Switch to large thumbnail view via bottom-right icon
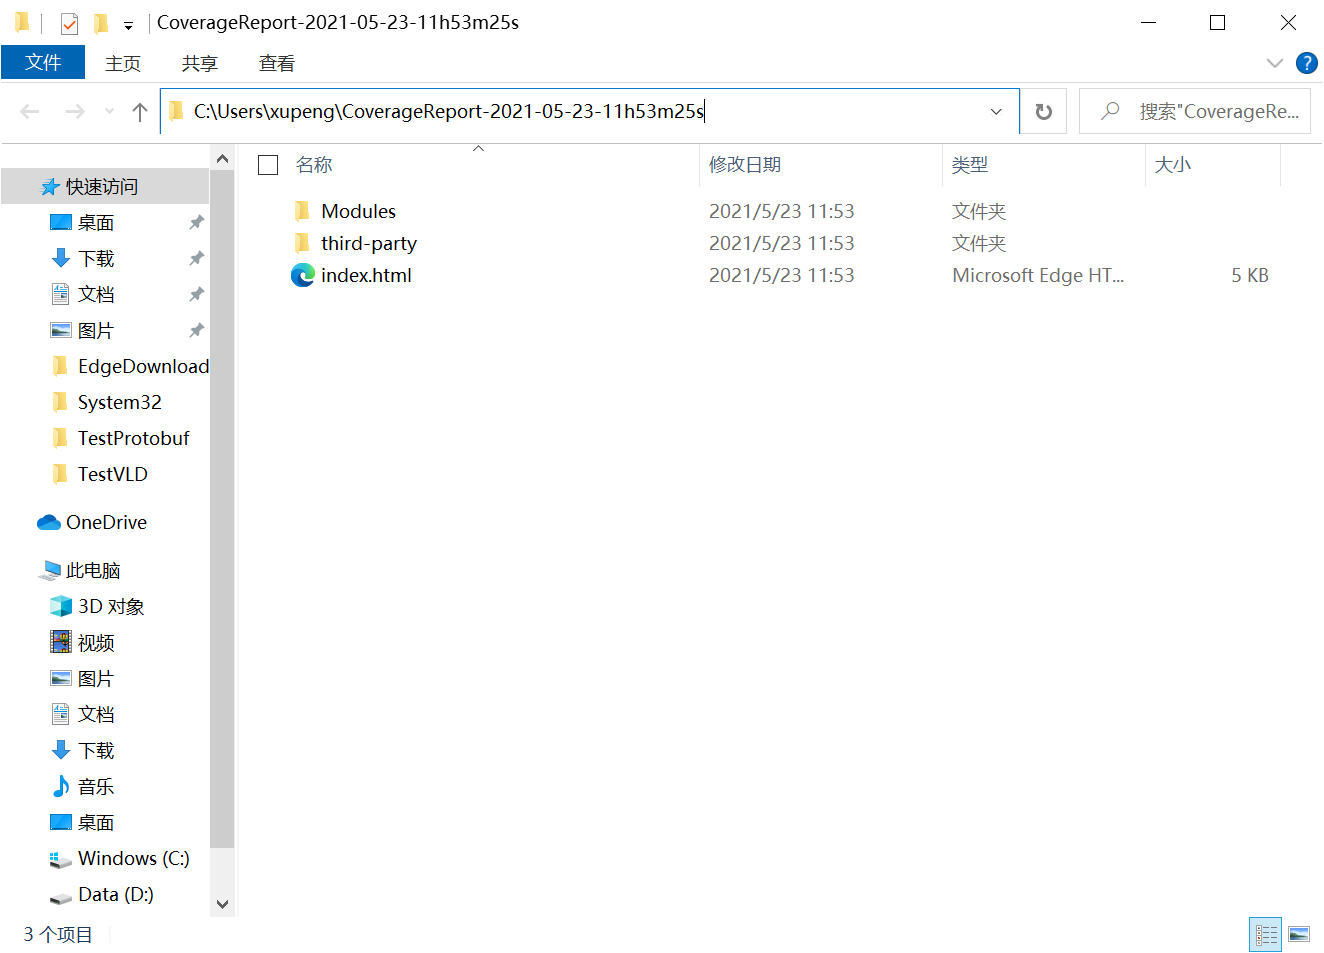This screenshot has height=953, width=1324. (x=1300, y=934)
